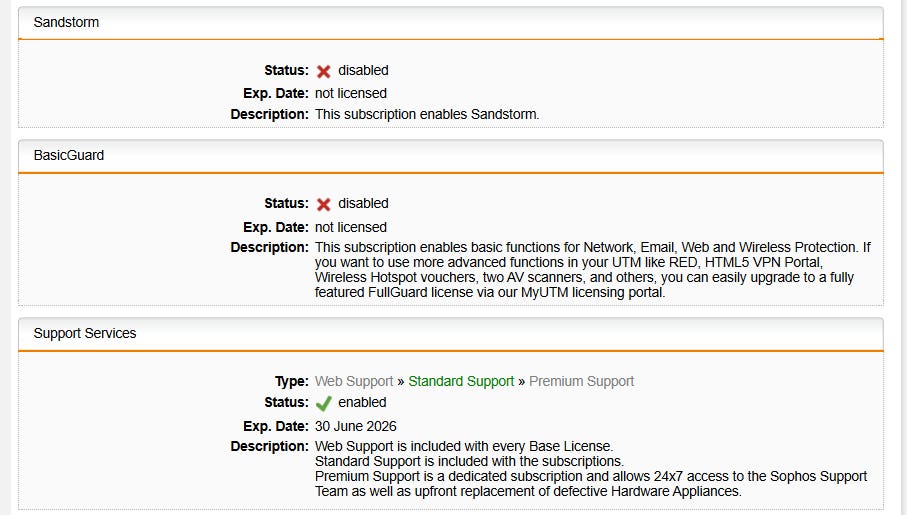Select the Support Services section header
This screenshot has width=907, height=515.
85,333
